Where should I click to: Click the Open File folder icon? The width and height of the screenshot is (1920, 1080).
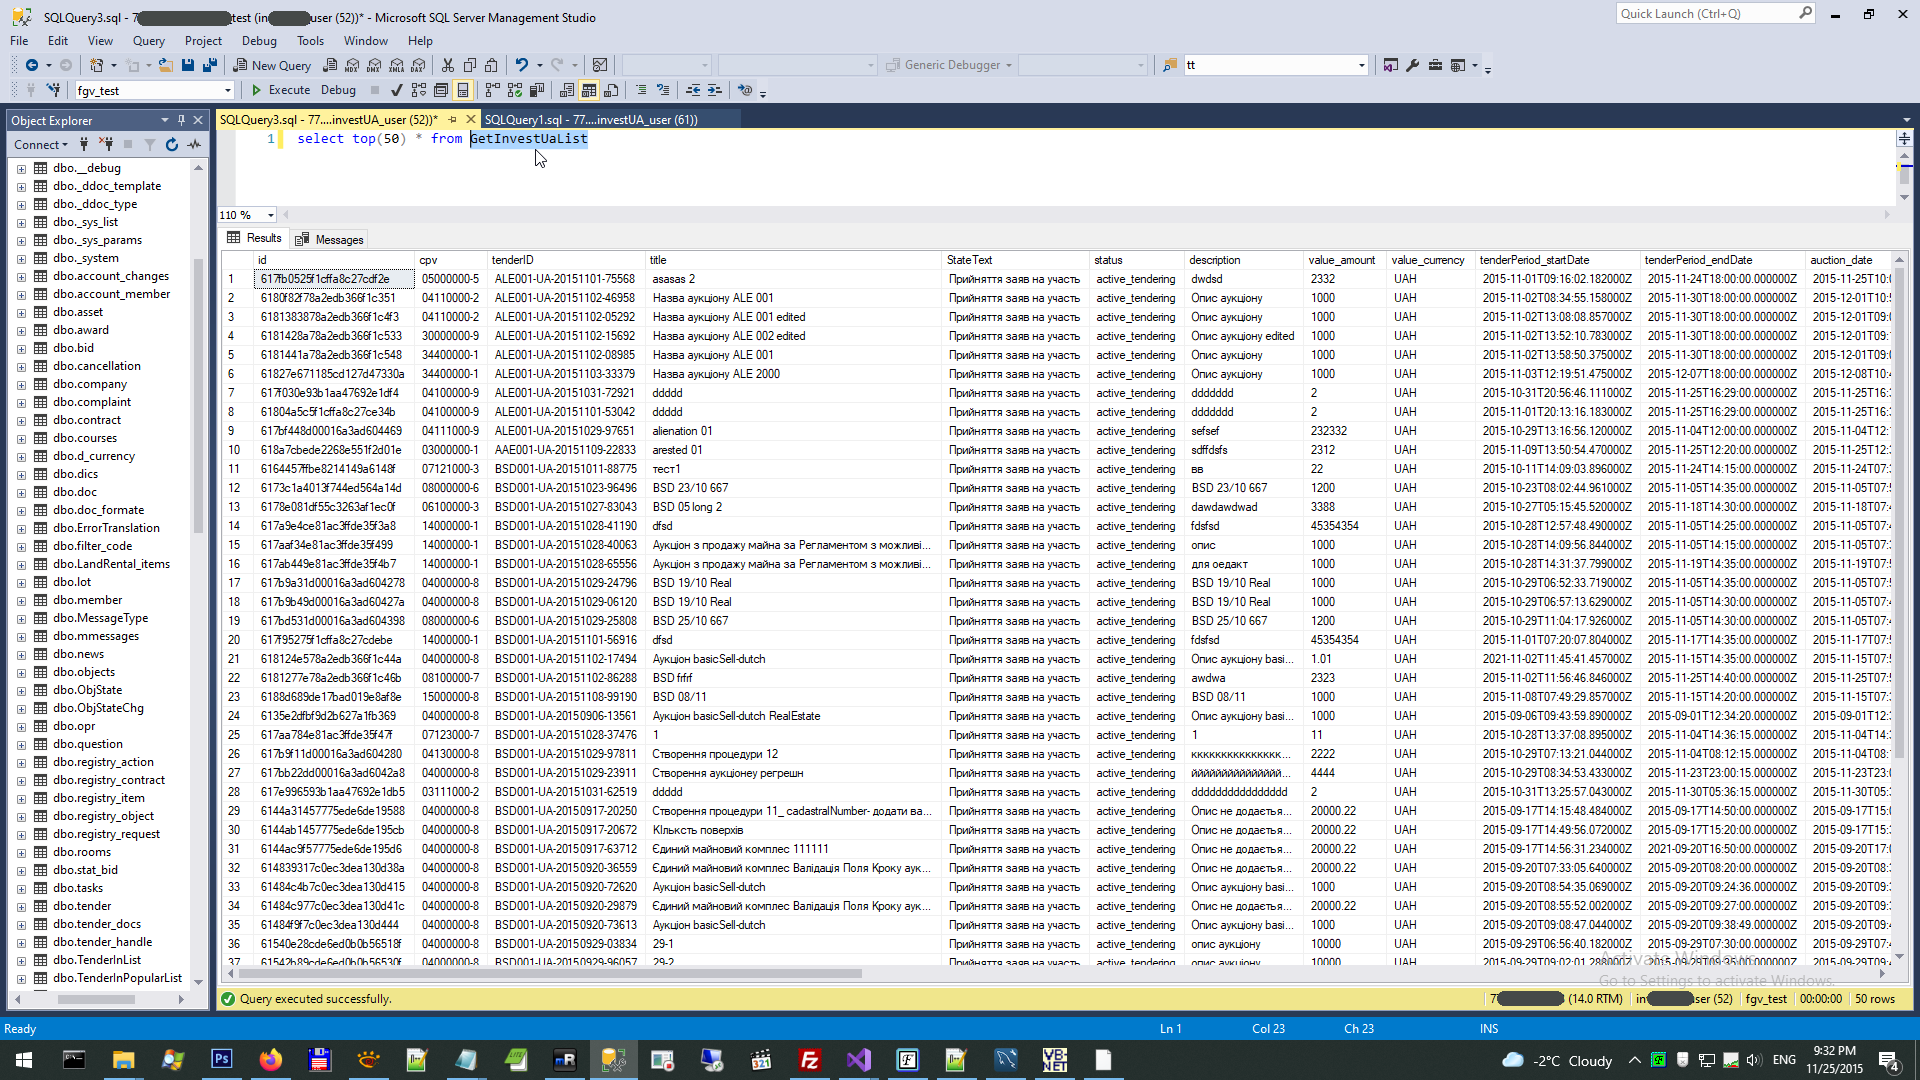point(165,65)
